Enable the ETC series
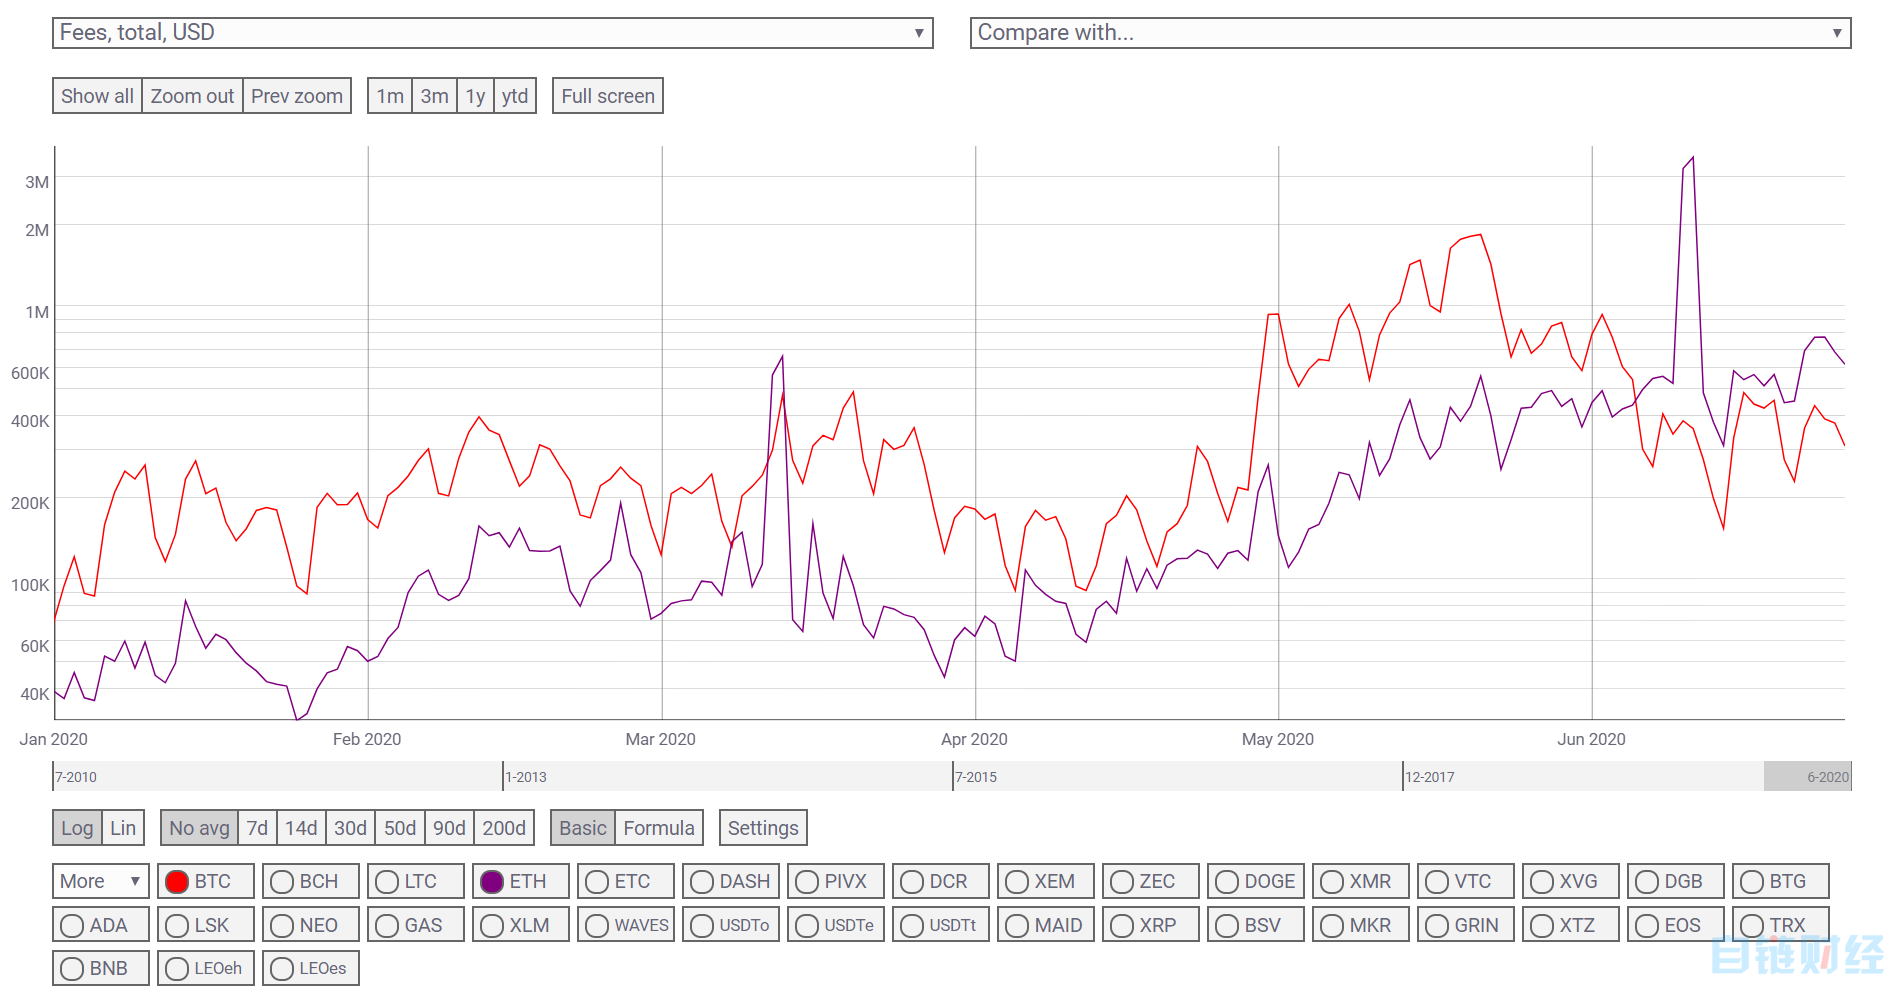The width and height of the screenshot is (1897, 994). [x=626, y=881]
